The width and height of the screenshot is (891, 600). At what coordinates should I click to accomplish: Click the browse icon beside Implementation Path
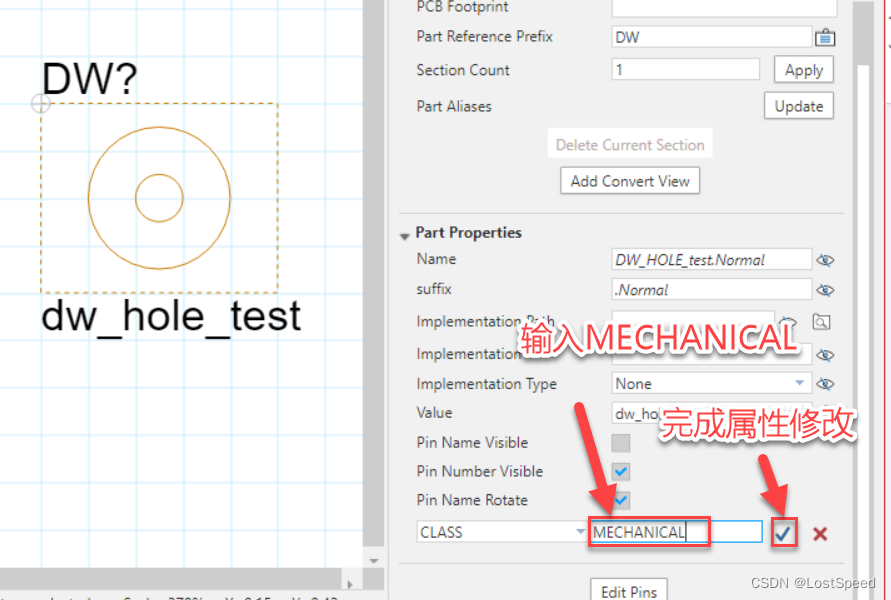(x=821, y=322)
